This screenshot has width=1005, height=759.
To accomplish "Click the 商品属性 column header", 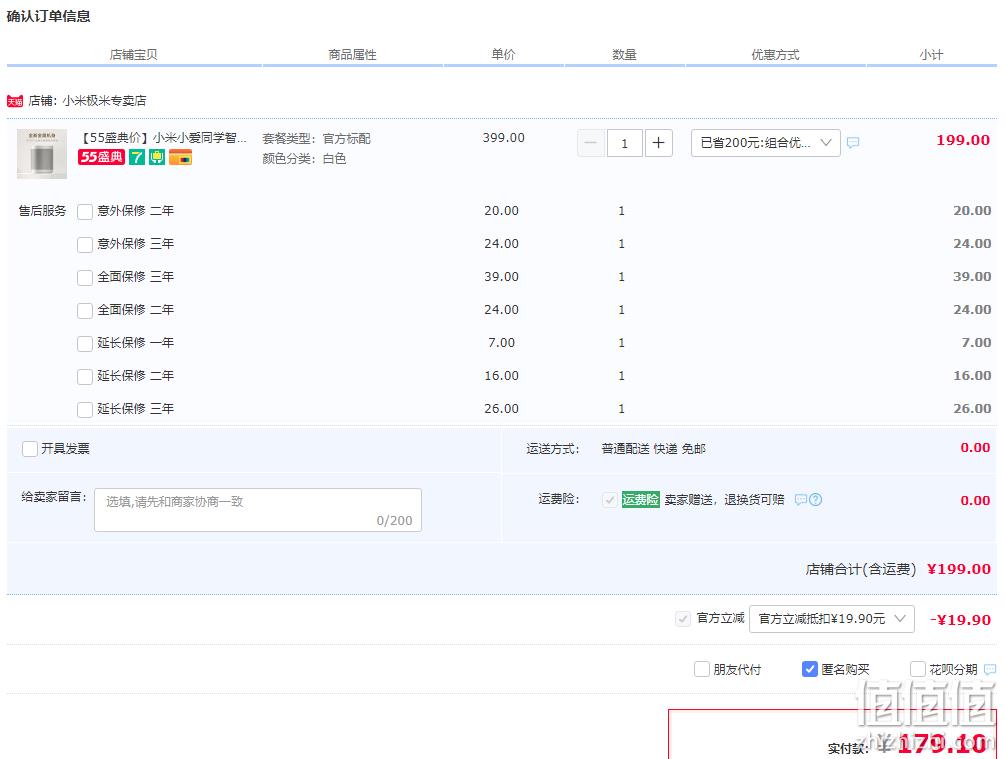I will click(x=352, y=54).
